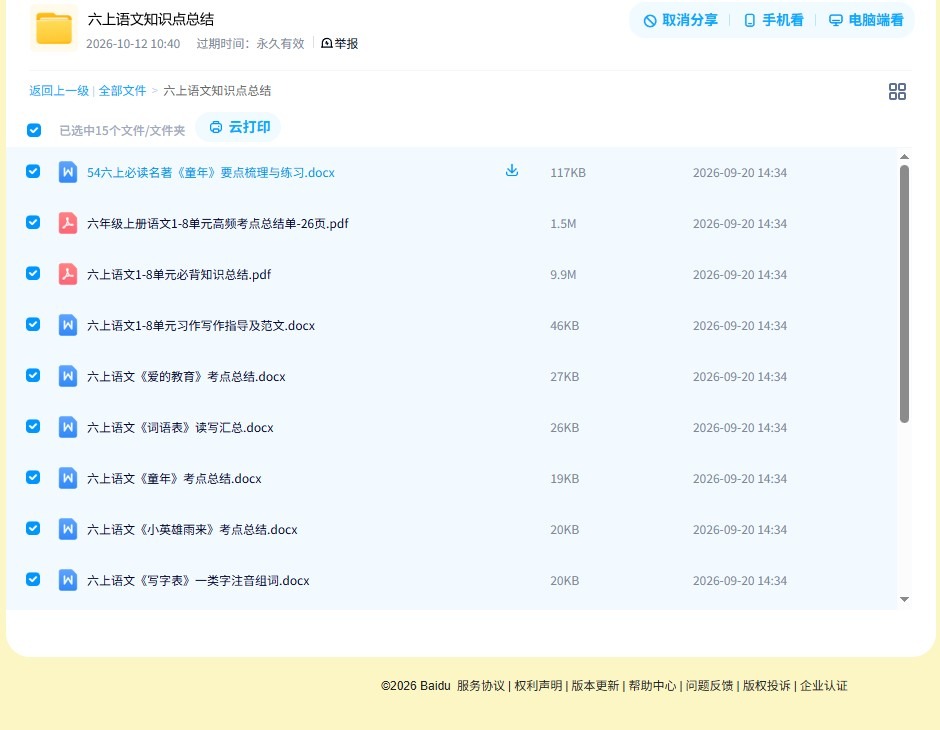940x730 pixels.
Task: Click Word icon of 《小英雄雨来》考点总结.docx
Action: (x=68, y=529)
